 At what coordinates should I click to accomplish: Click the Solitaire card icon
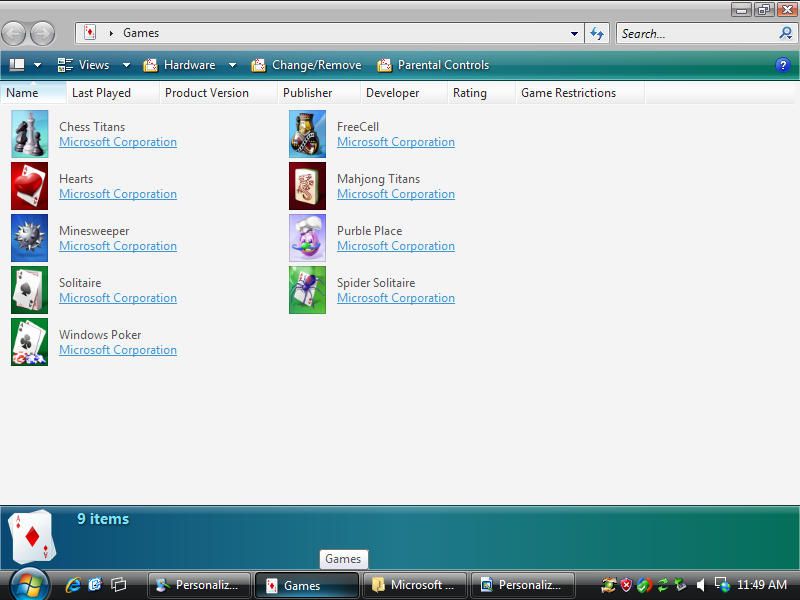coord(30,290)
